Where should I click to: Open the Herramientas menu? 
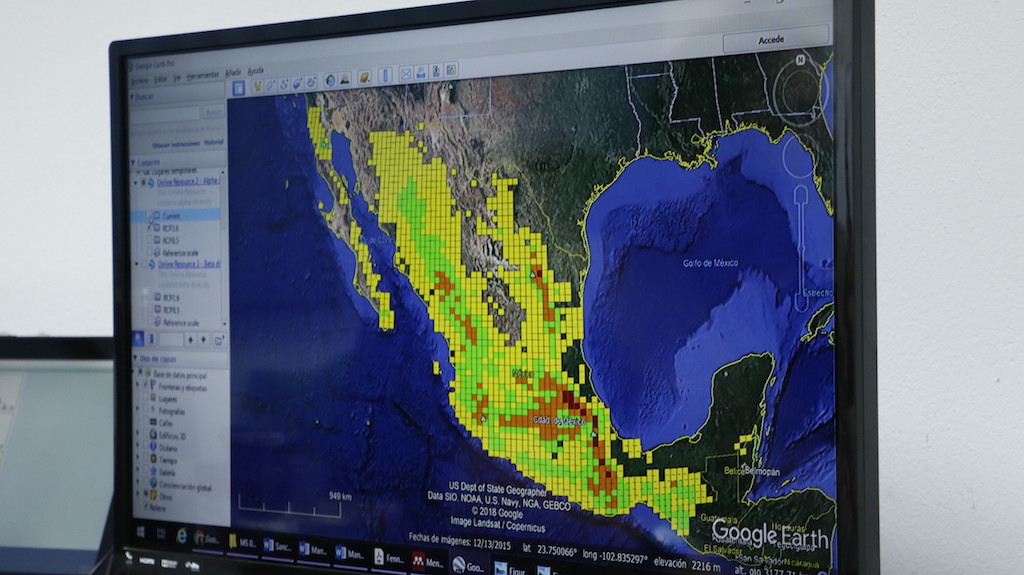pos(202,76)
